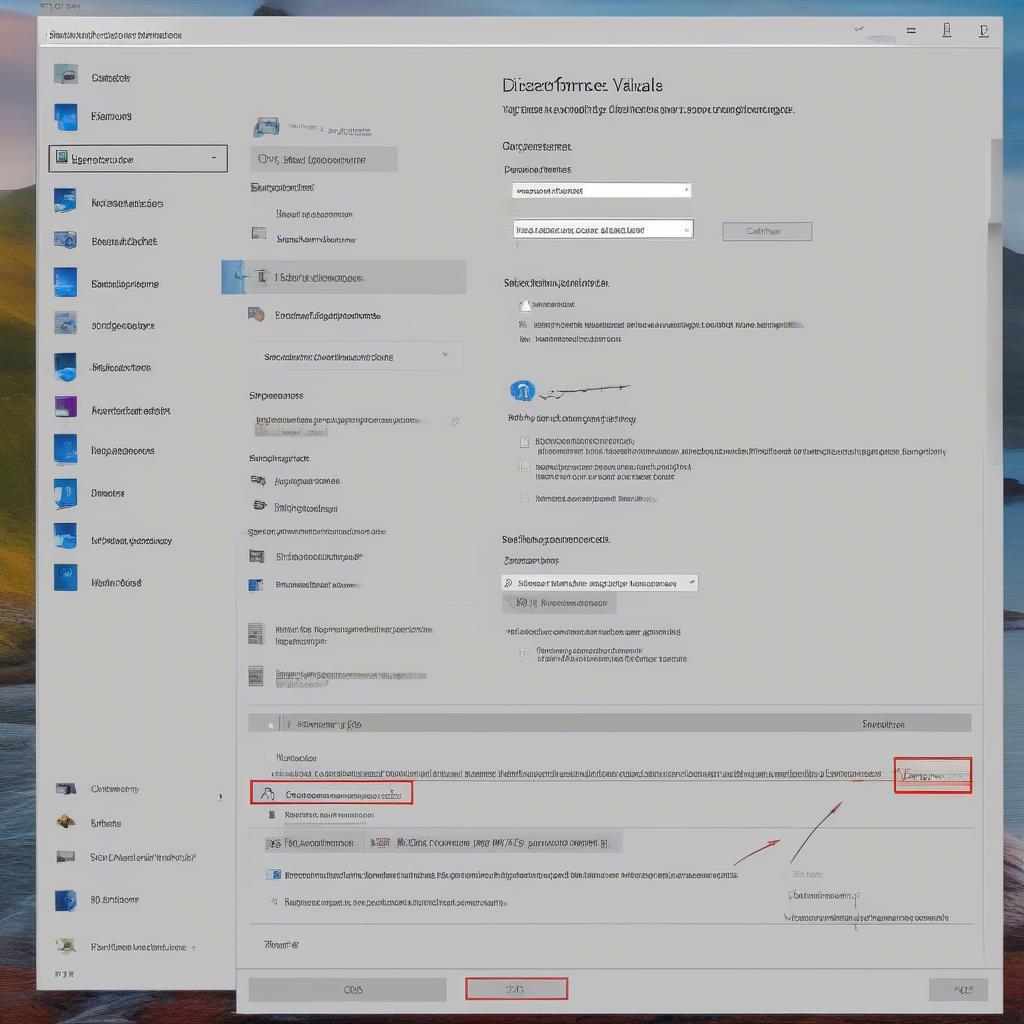Viewport: 1024px width, 1024px height.
Task: Click the printer-like icon atop the middle column
Action: (266, 126)
